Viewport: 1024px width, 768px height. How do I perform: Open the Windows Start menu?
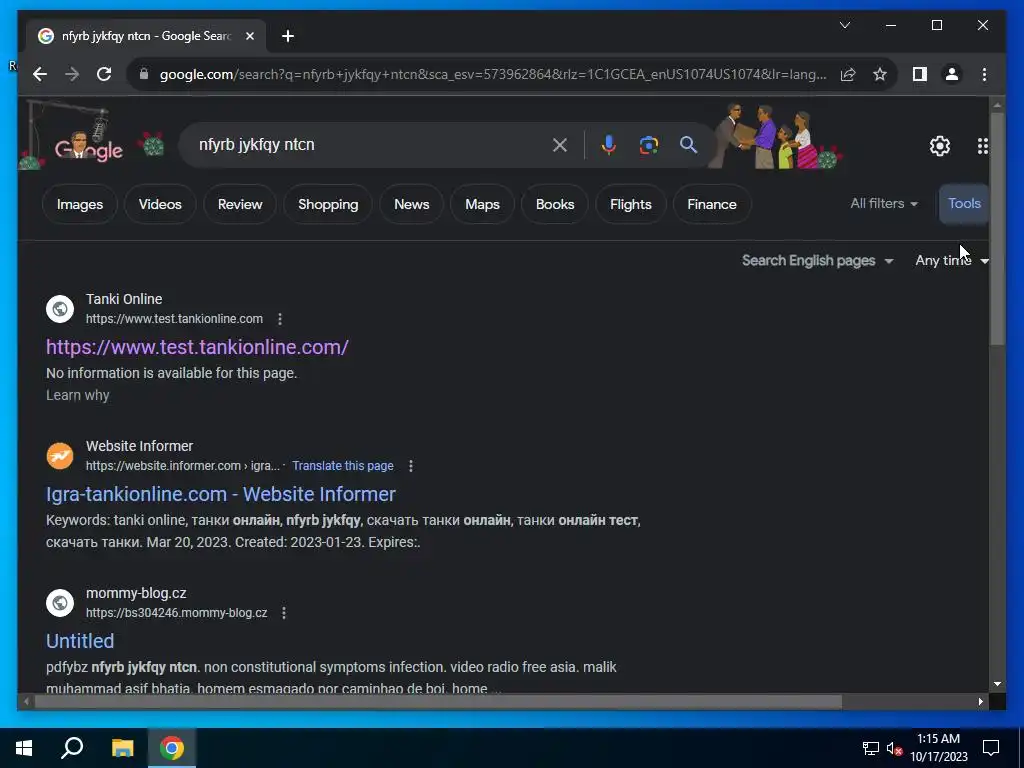tap(24, 748)
